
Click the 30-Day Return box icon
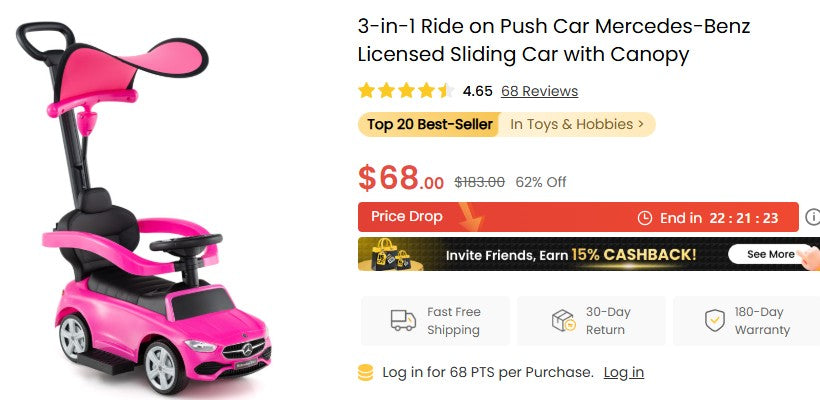click(x=563, y=321)
